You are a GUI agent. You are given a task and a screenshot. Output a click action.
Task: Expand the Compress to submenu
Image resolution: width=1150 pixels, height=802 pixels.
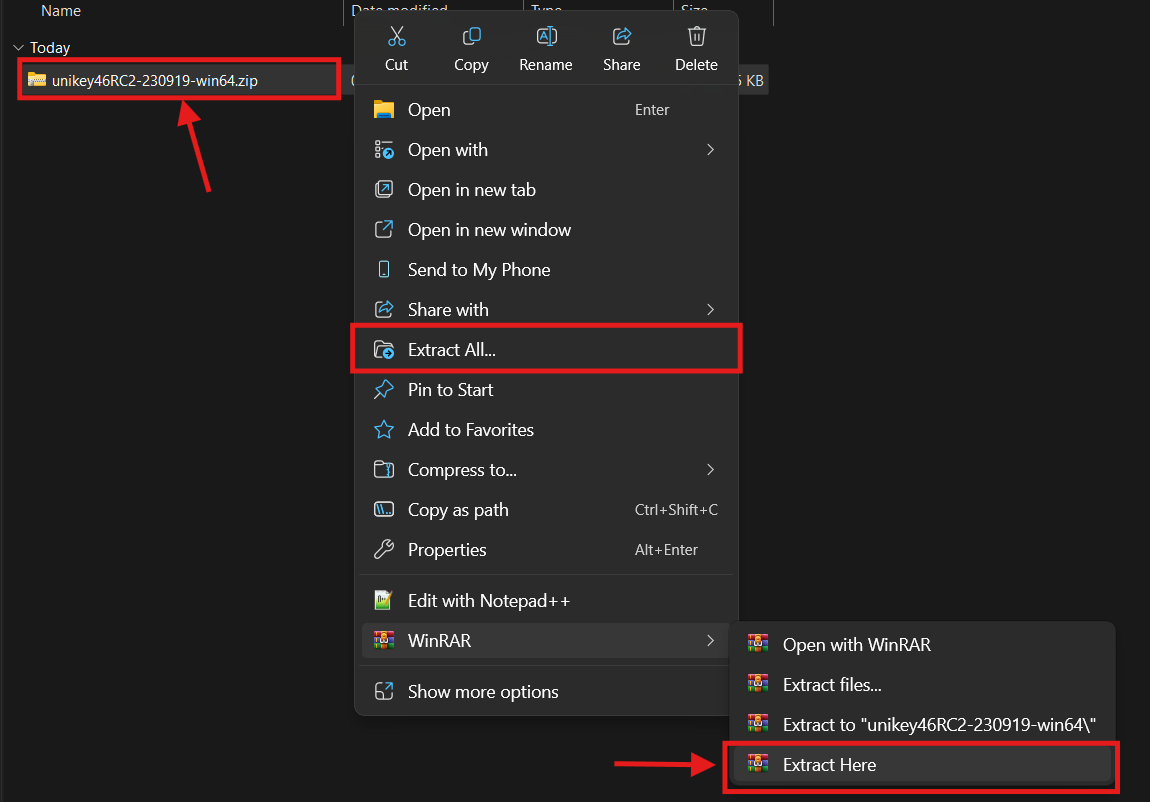click(x=710, y=470)
